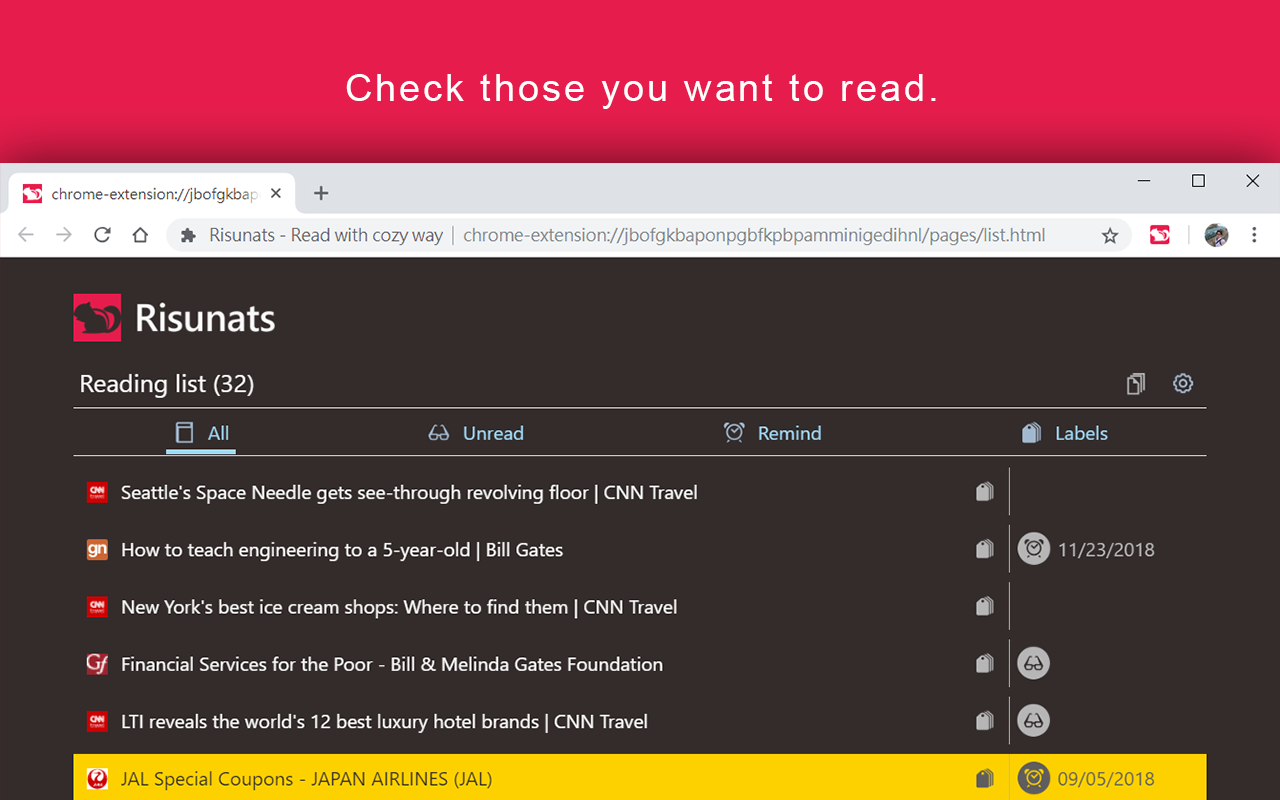The image size is (1280, 800).
Task: Click label icon on JAL Special Coupons row
Action: coord(985,778)
